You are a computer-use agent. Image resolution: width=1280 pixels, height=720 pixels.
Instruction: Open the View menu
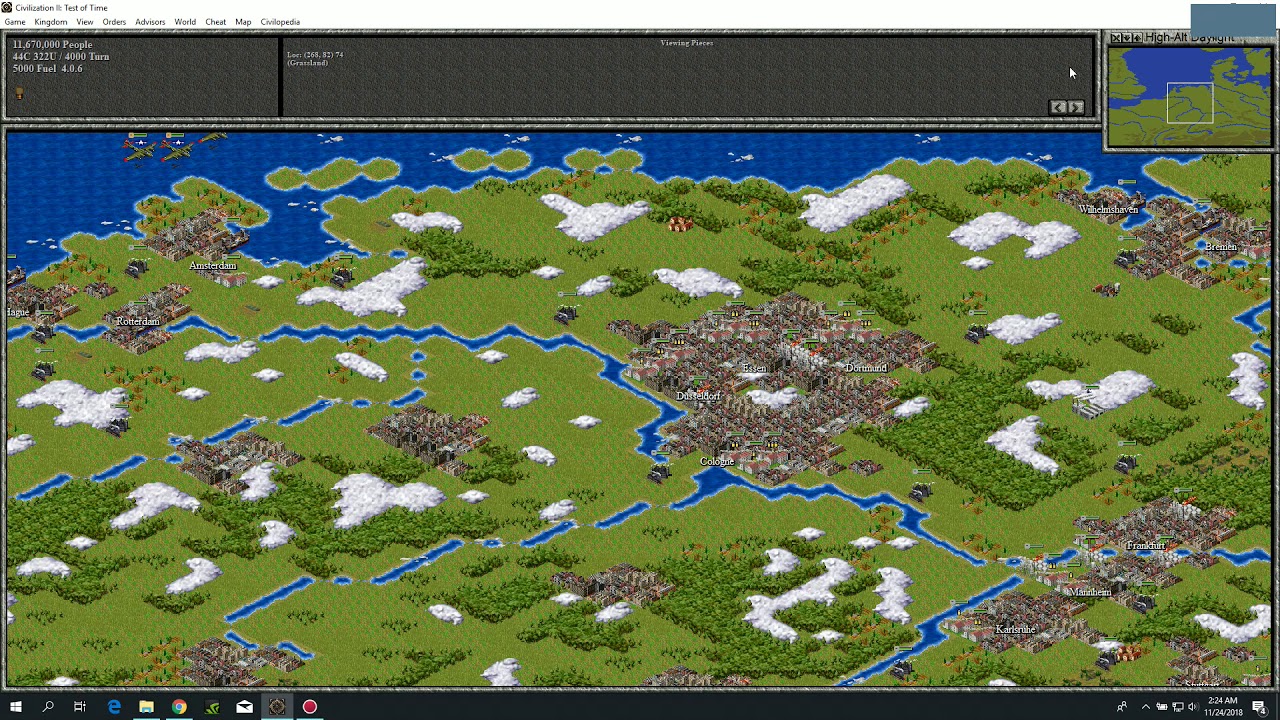[85, 22]
